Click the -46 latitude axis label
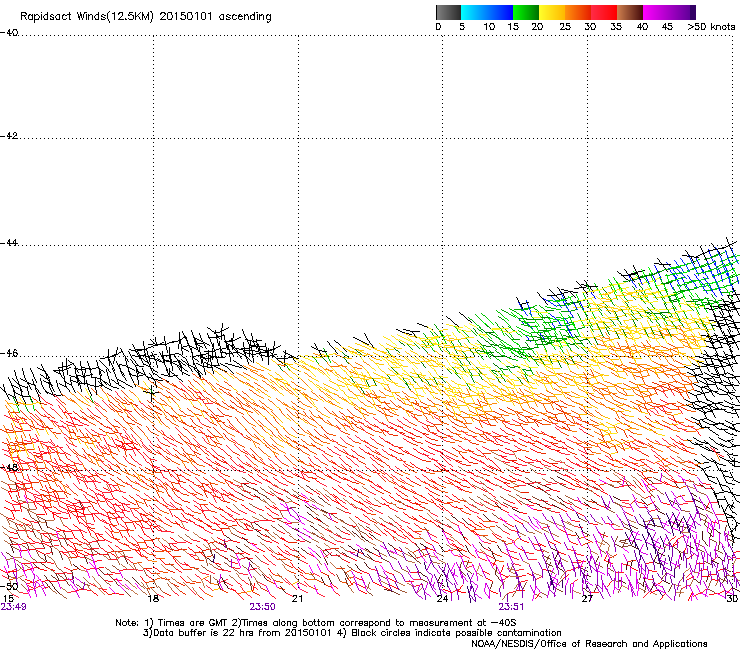Screen dimensions: 740x650 [9, 354]
